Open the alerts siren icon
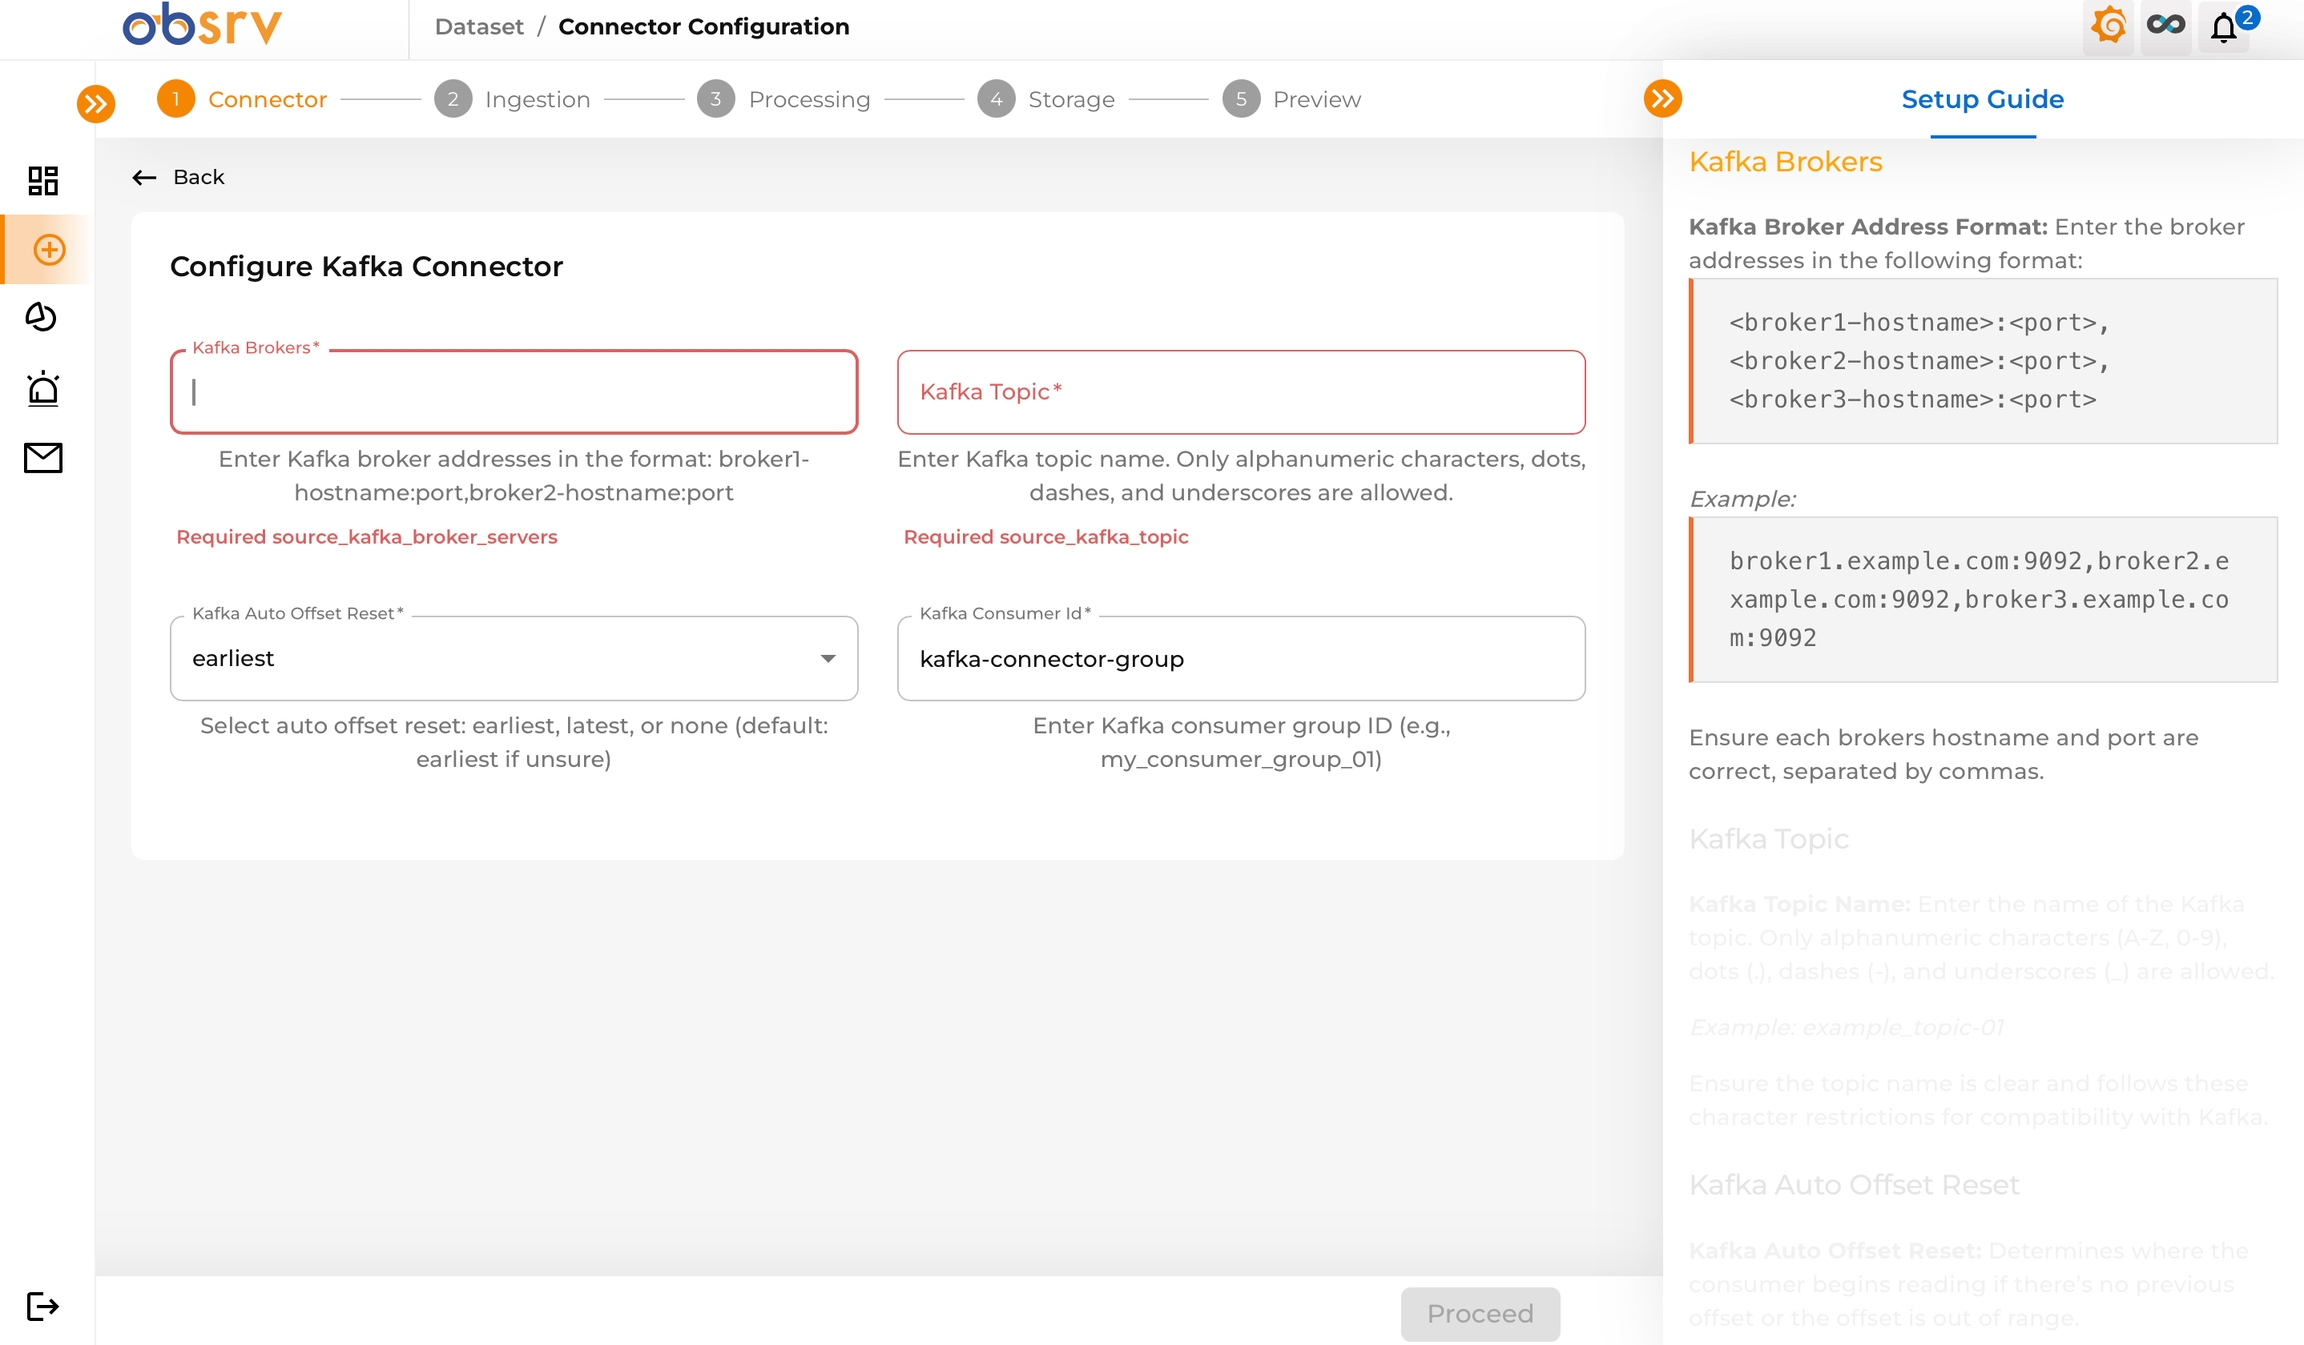Viewport: 2304px width, 1345px height. click(43, 388)
